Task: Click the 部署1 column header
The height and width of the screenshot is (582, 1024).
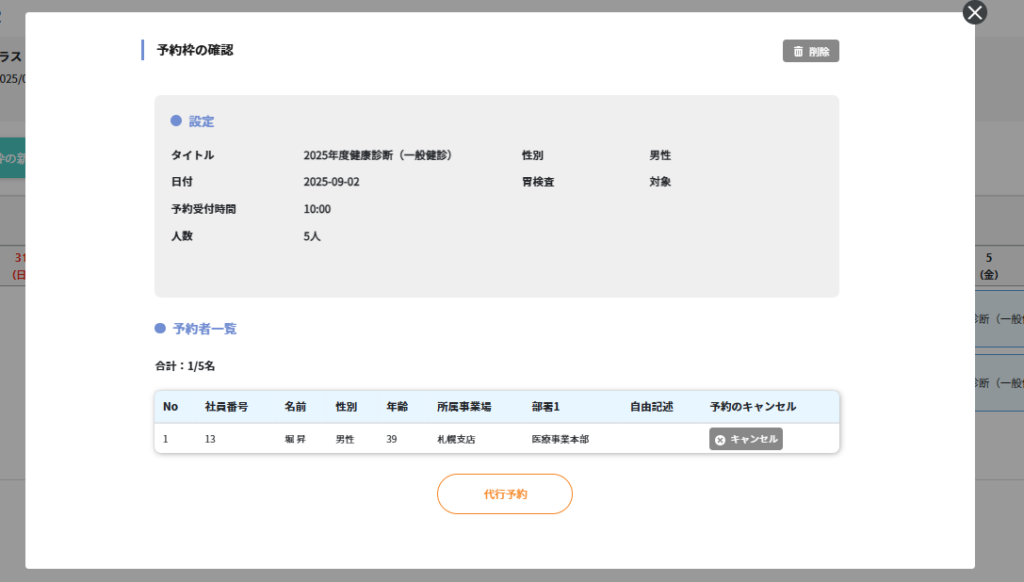Action: pyautogui.click(x=547, y=407)
